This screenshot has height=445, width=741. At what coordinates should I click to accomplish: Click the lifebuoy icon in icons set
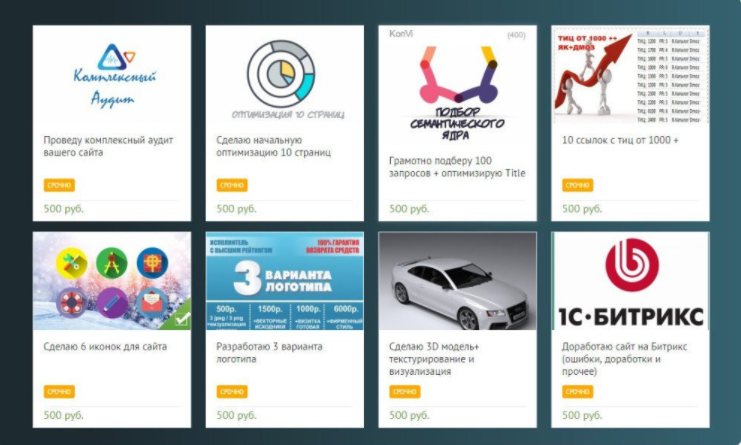[x=71, y=302]
